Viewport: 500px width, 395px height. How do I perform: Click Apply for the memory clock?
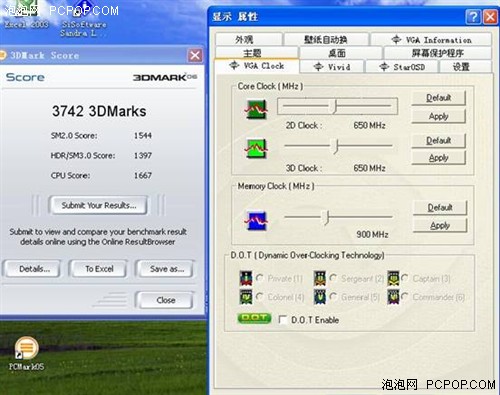tap(440, 225)
